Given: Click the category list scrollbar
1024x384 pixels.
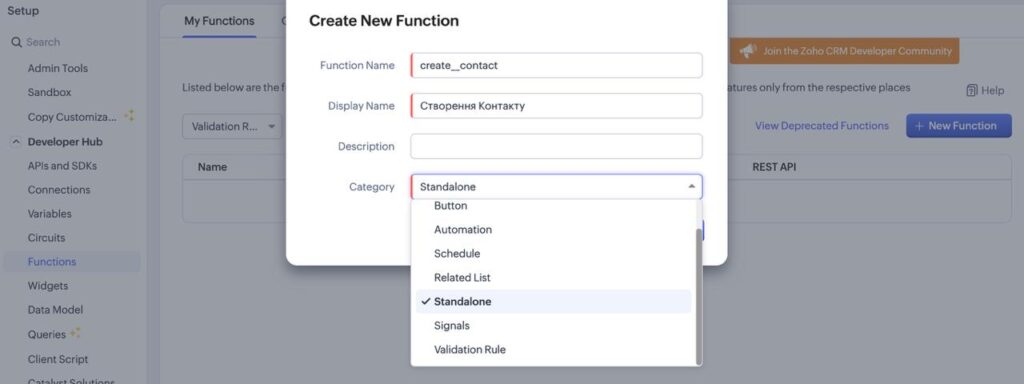Looking at the screenshot, I should coord(699,294).
